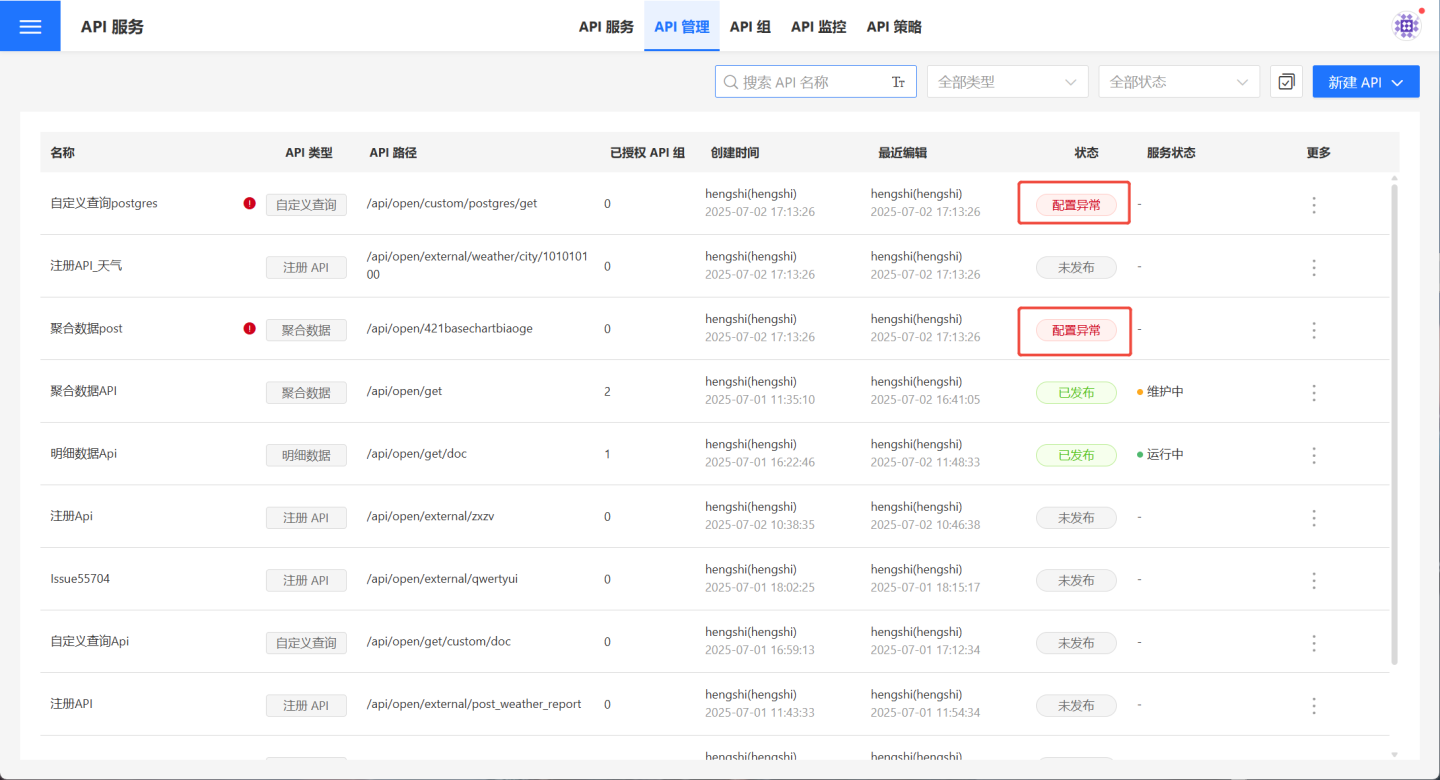Switch to the API 监控 tab
This screenshot has height=780, width=1440.
click(818, 27)
